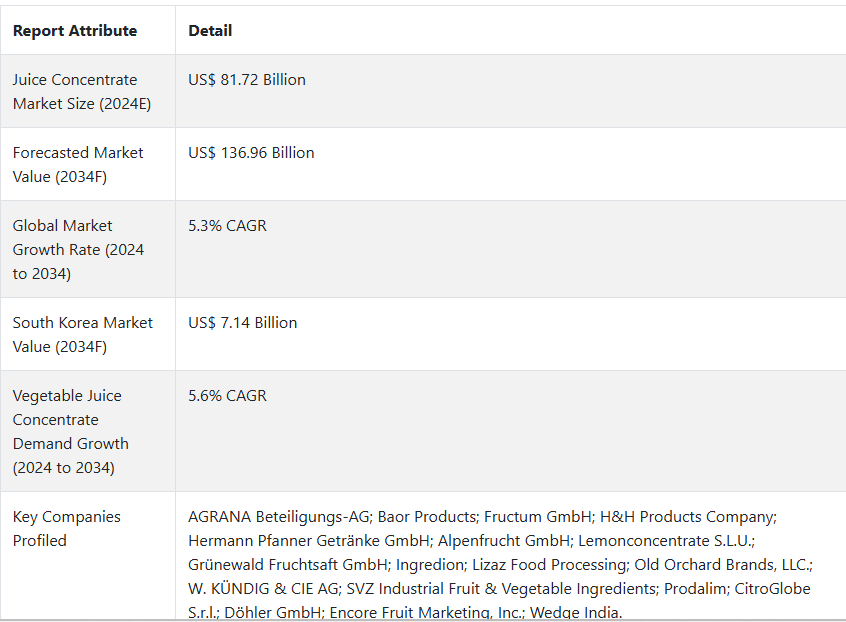Click Lemonconcentrate S.L.U. text
The height and width of the screenshot is (622, 846).
[664, 541]
